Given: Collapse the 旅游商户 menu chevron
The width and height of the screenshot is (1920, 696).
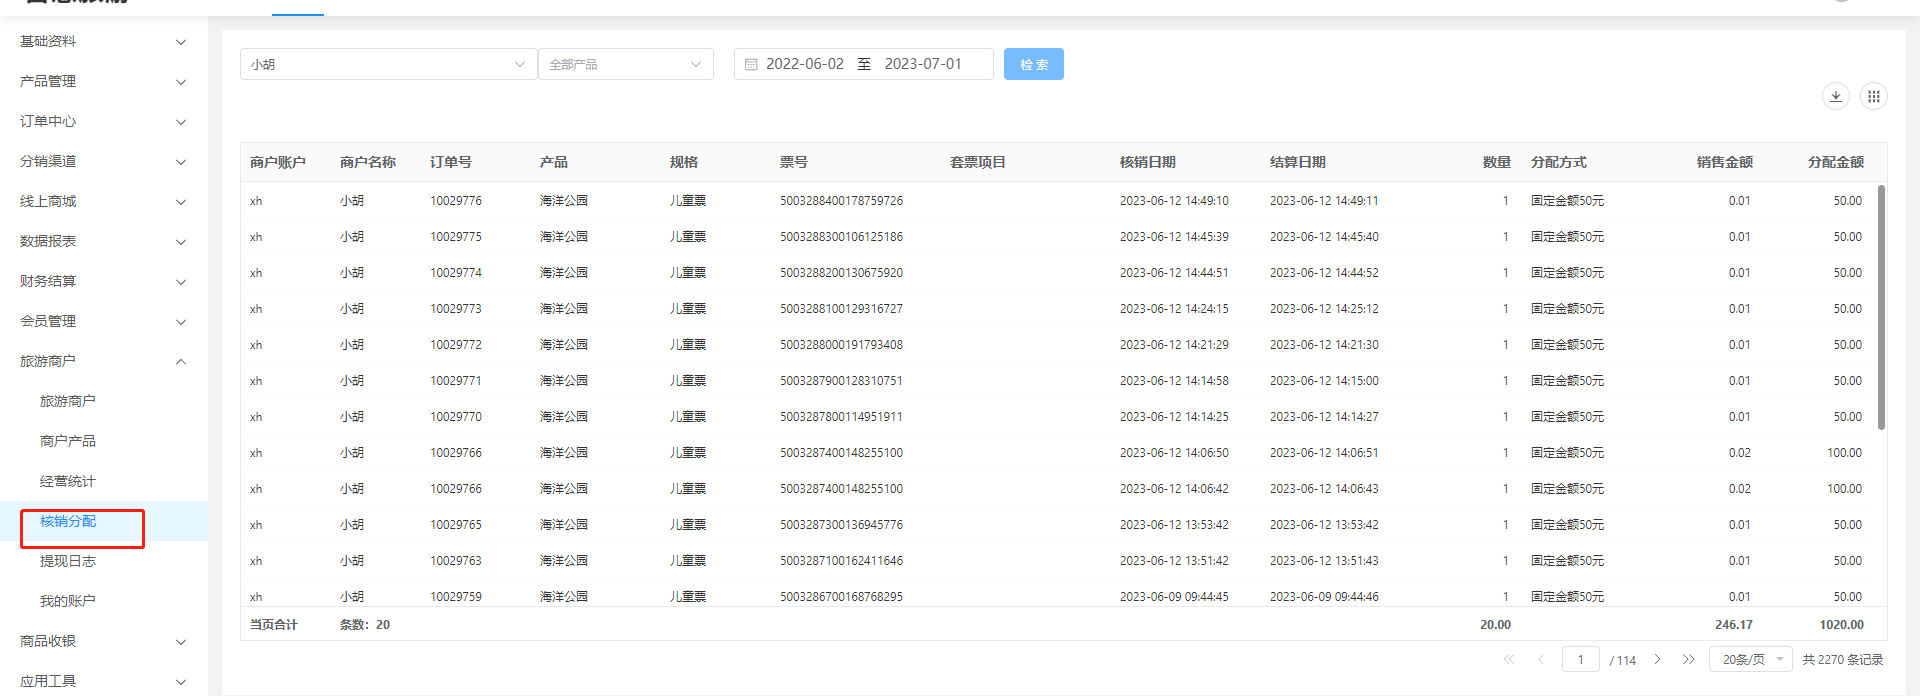Looking at the screenshot, I should [x=181, y=362].
